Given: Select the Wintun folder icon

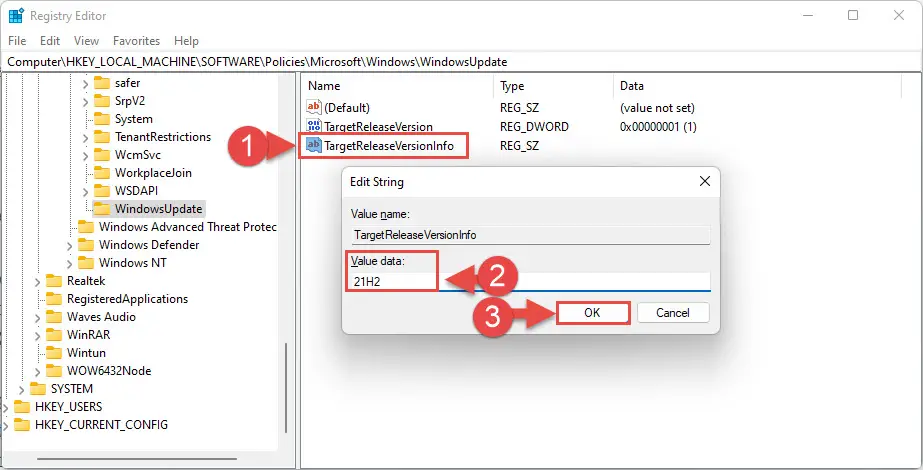Looking at the screenshot, I should (54, 352).
